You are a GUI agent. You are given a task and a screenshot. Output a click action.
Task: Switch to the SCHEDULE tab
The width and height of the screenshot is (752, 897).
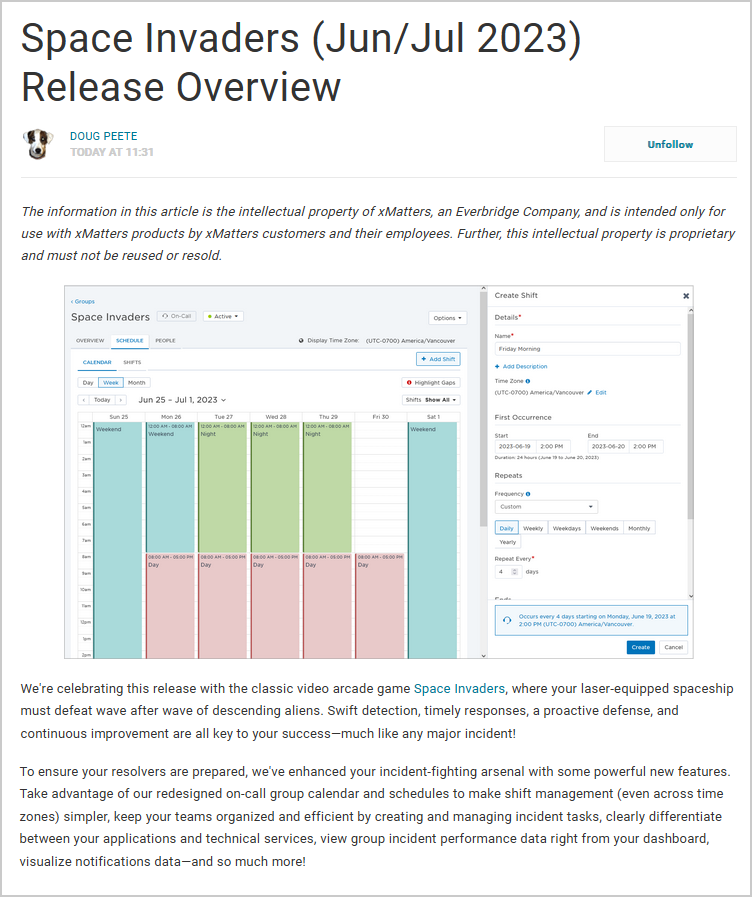[x=130, y=340]
